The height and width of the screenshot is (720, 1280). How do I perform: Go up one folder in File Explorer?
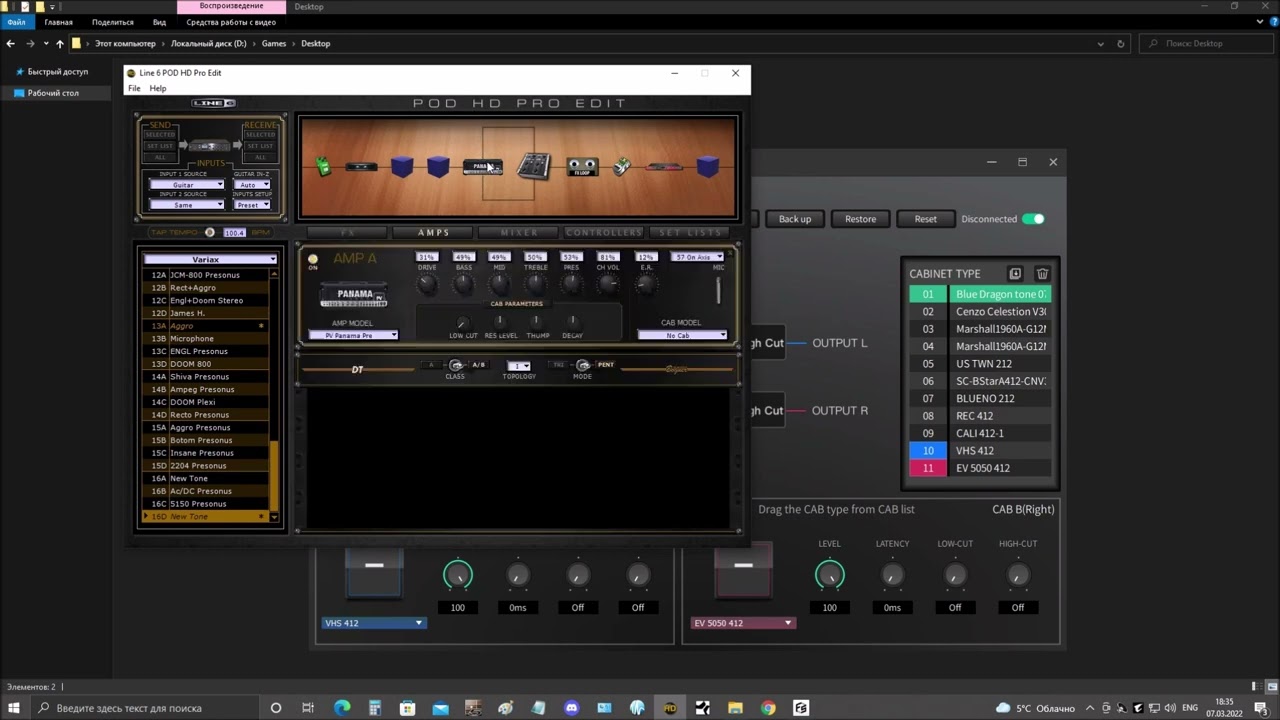click(x=59, y=43)
